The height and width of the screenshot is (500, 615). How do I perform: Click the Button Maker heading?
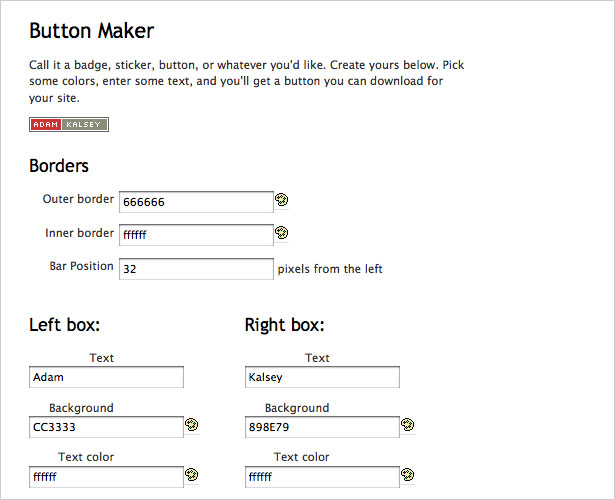[92, 31]
